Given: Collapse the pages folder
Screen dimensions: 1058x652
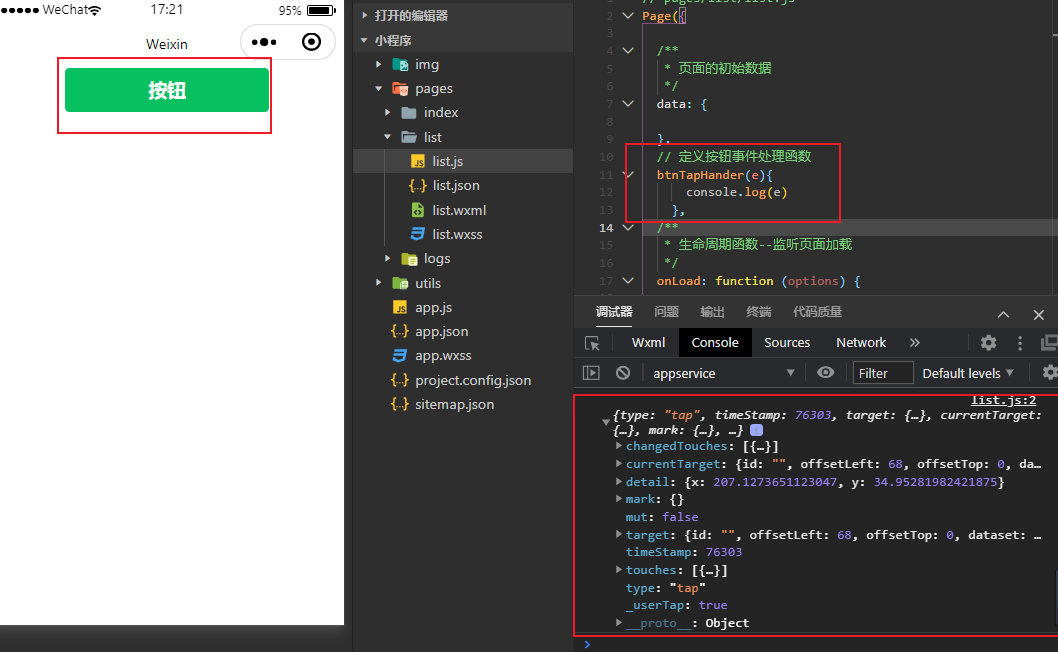Looking at the screenshot, I should 379,88.
